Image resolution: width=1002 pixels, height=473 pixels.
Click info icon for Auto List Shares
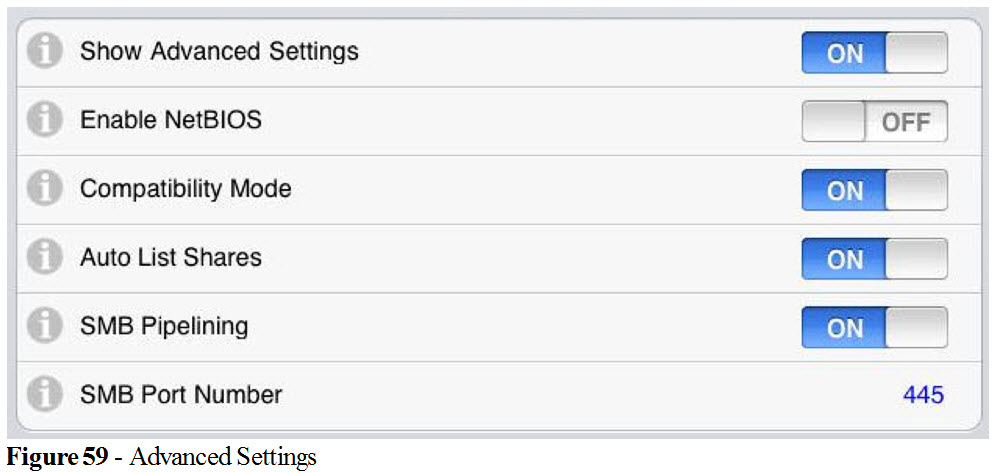pyautogui.click(x=44, y=258)
